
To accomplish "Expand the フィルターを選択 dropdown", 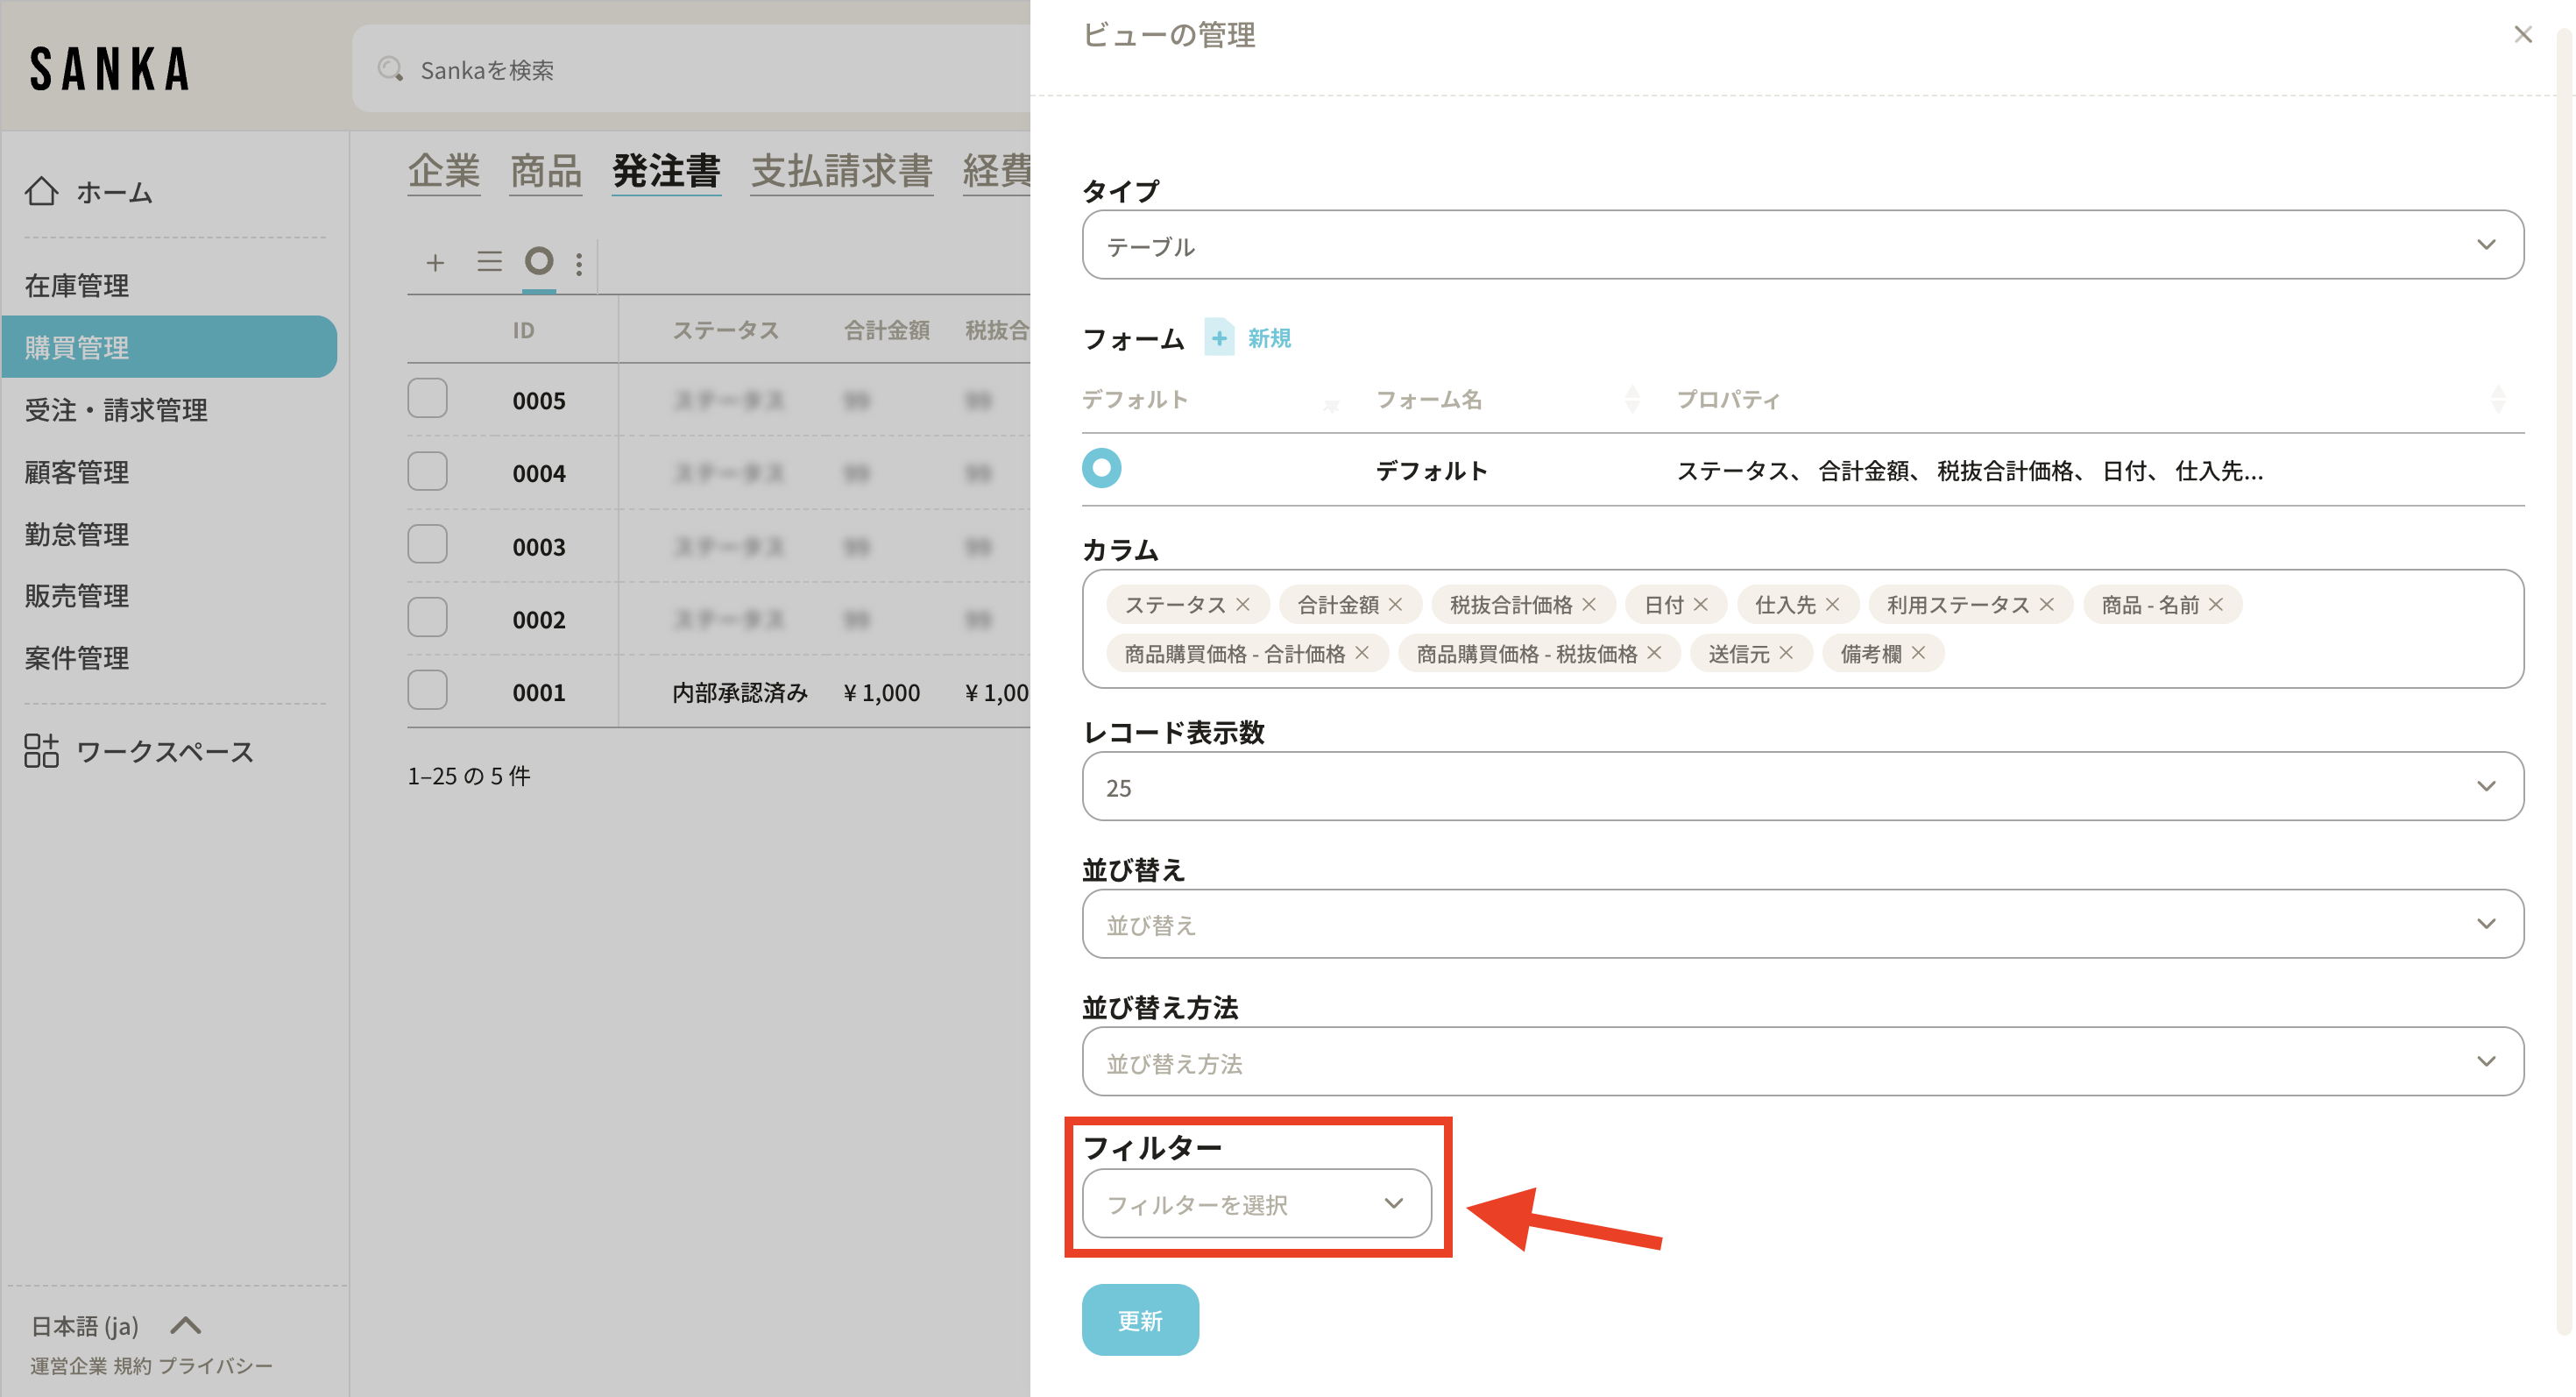I will click(1256, 1204).
